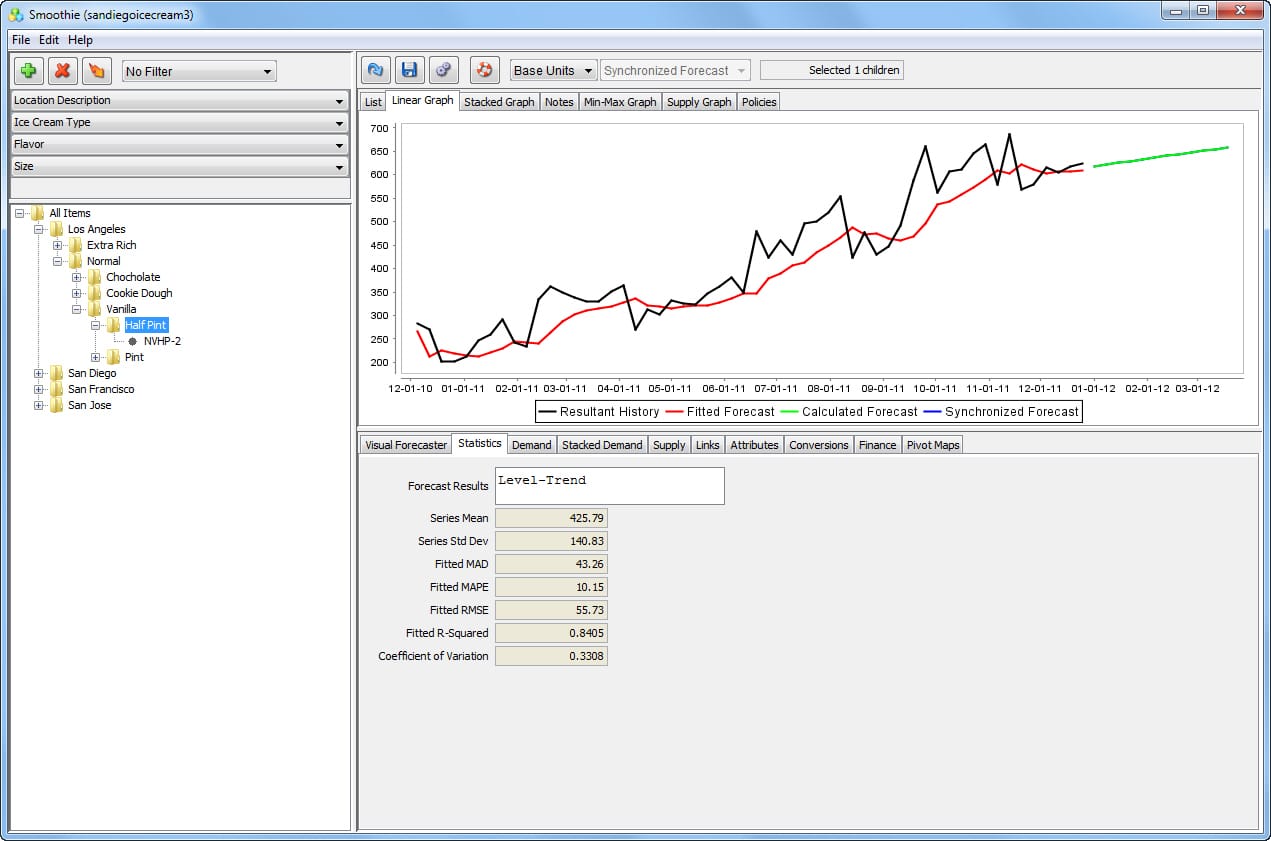Click the orange tag edit filter icon
Image resolution: width=1271 pixels, height=841 pixels.
[x=96, y=71]
